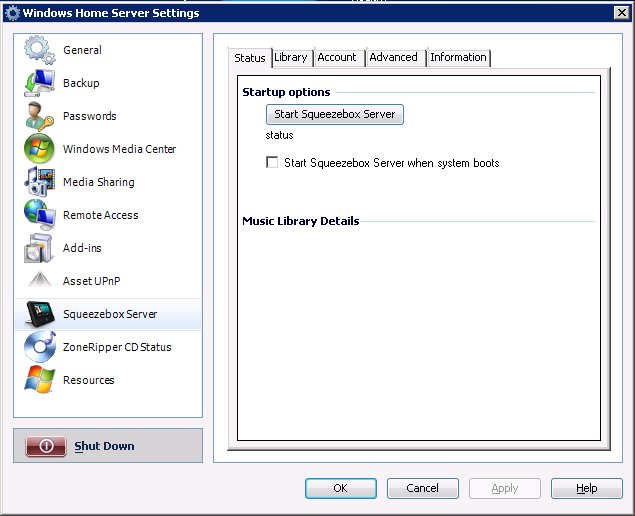The width and height of the screenshot is (635, 516).
Task: Click the title bar gear icon
Action: (12, 13)
